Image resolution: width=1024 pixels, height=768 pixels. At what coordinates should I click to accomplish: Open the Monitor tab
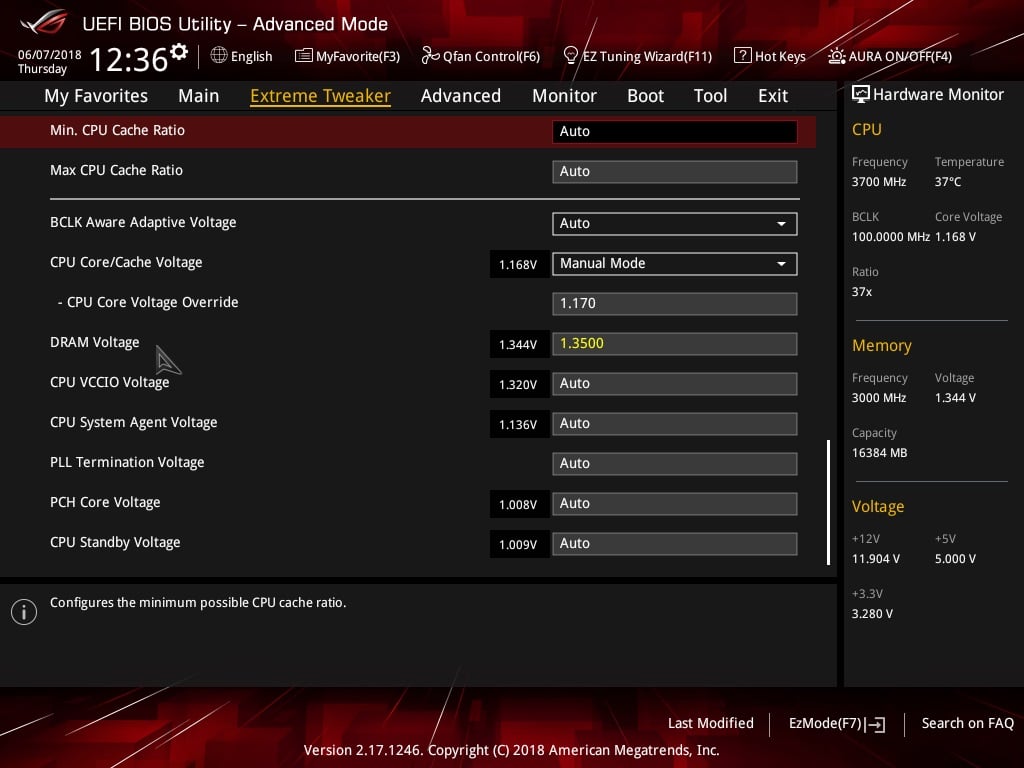point(564,96)
